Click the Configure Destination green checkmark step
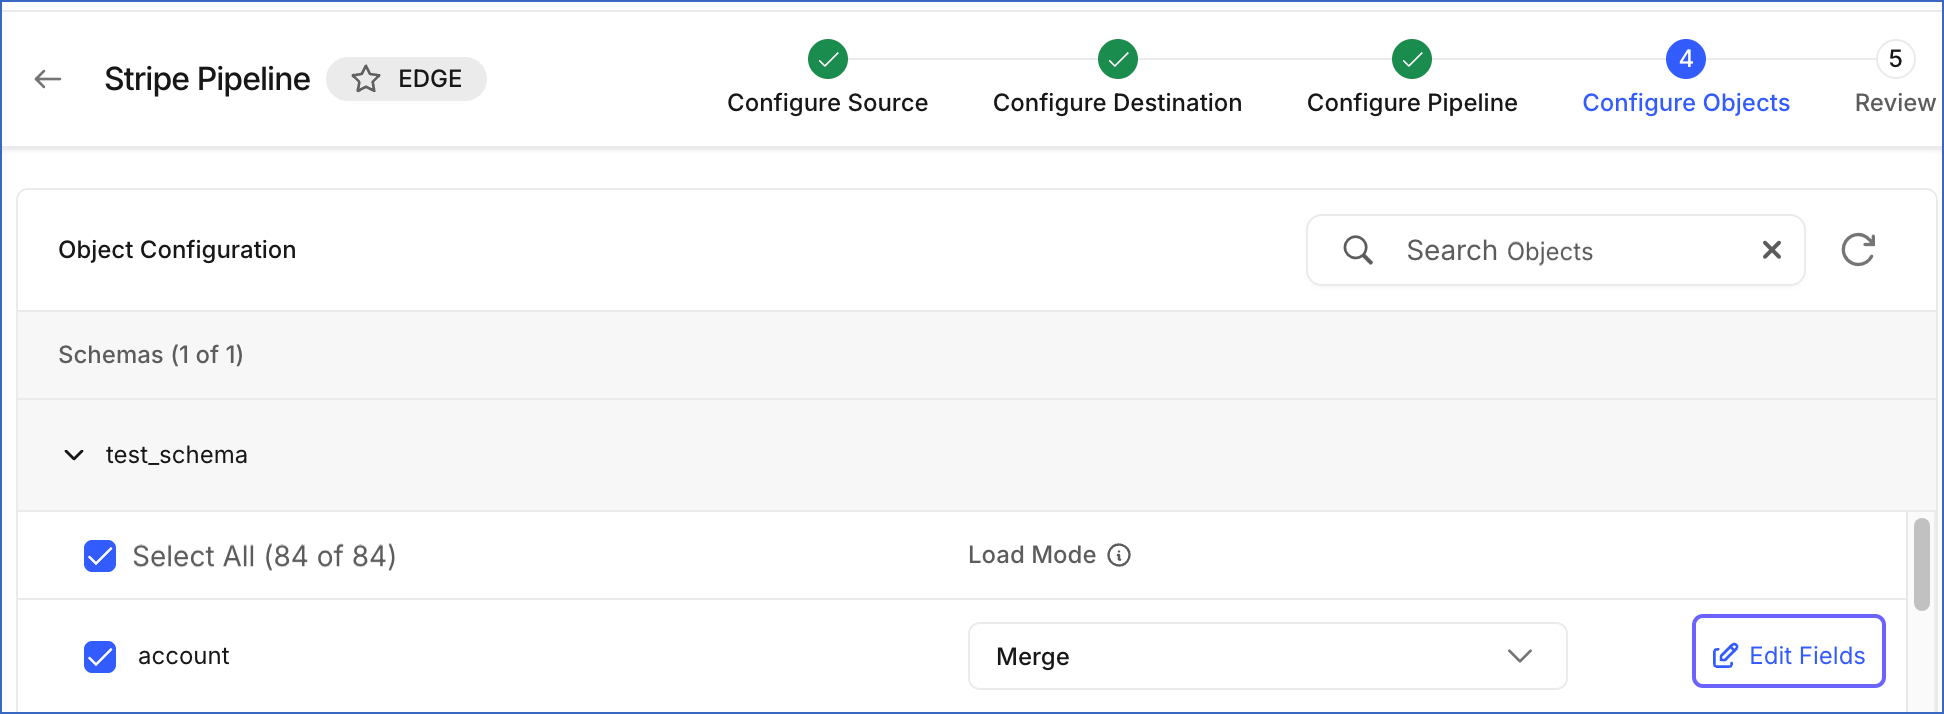Image resolution: width=1944 pixels, height=714 pixels. tap(1118, 59)
